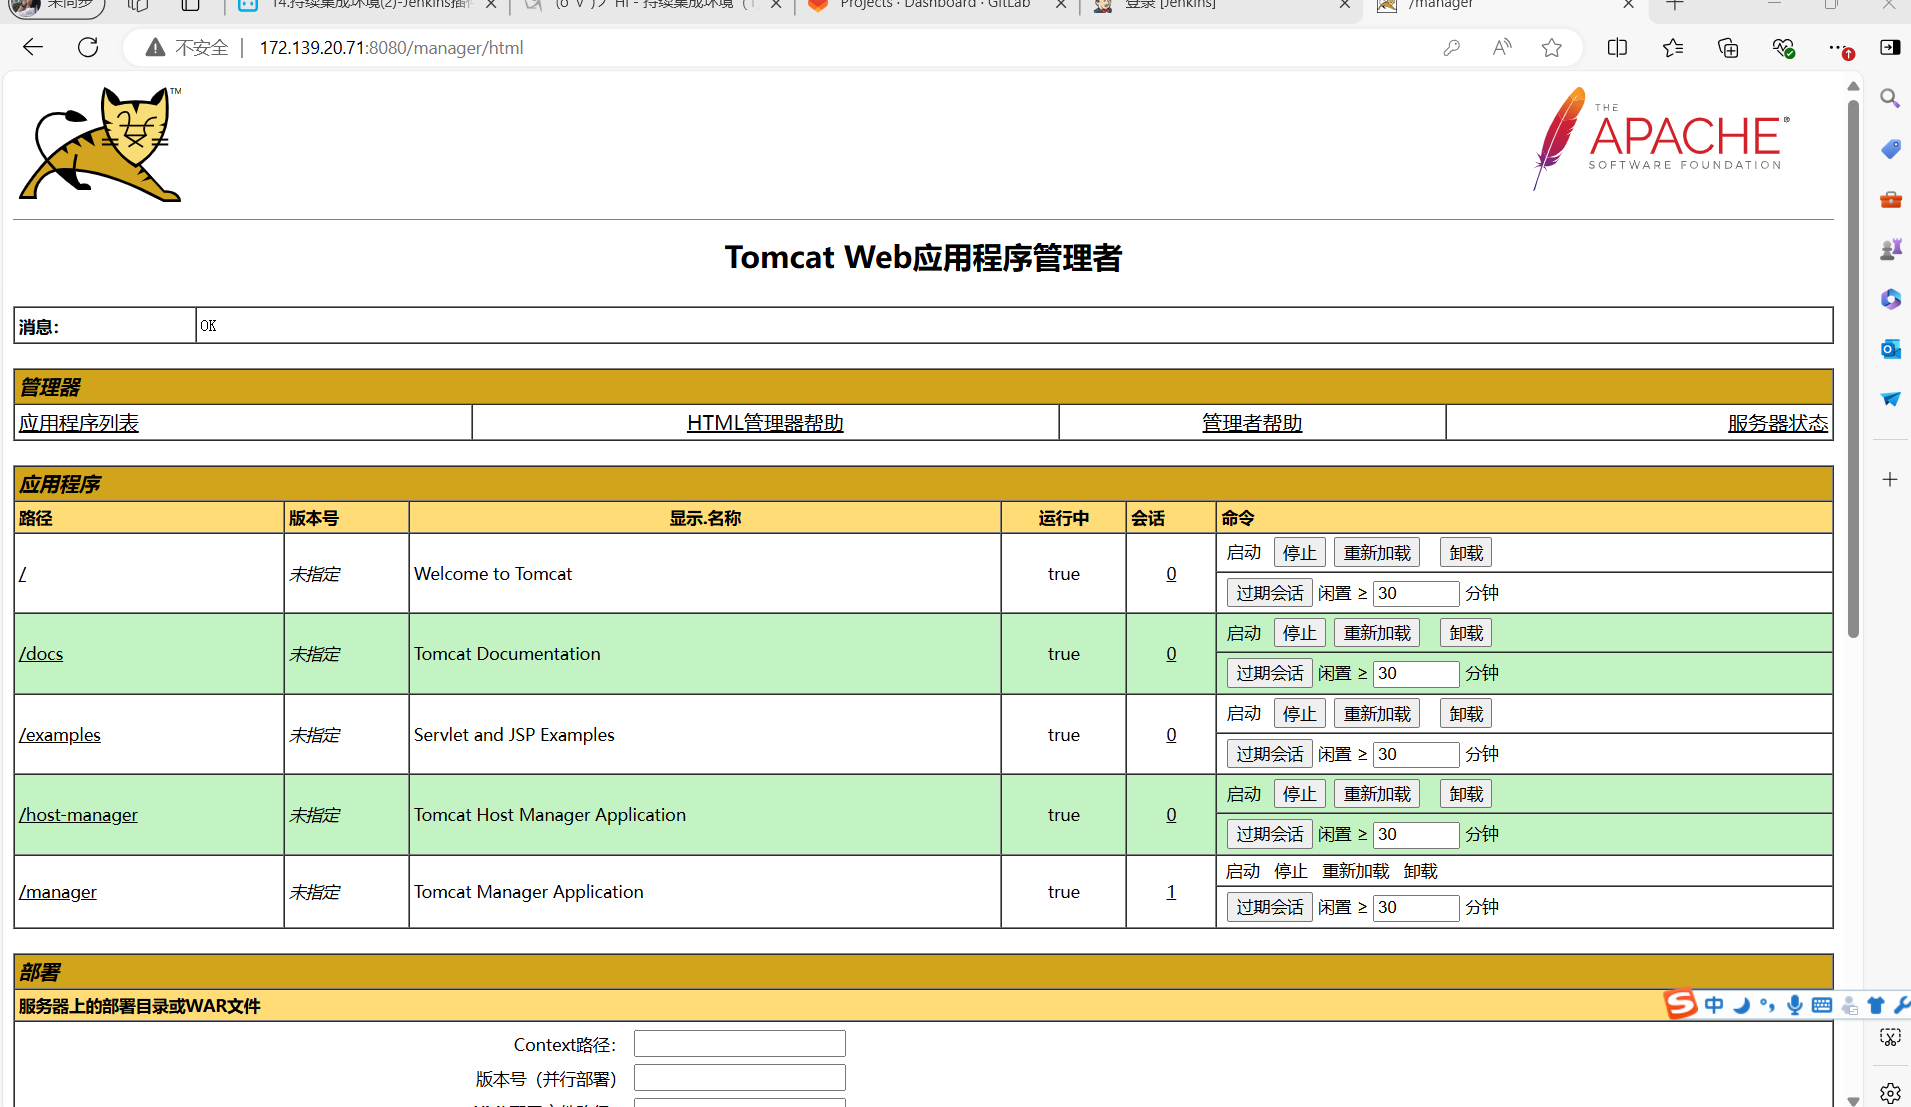Open the Sogou soft keyboard icon

(x=1822, y=1005)
